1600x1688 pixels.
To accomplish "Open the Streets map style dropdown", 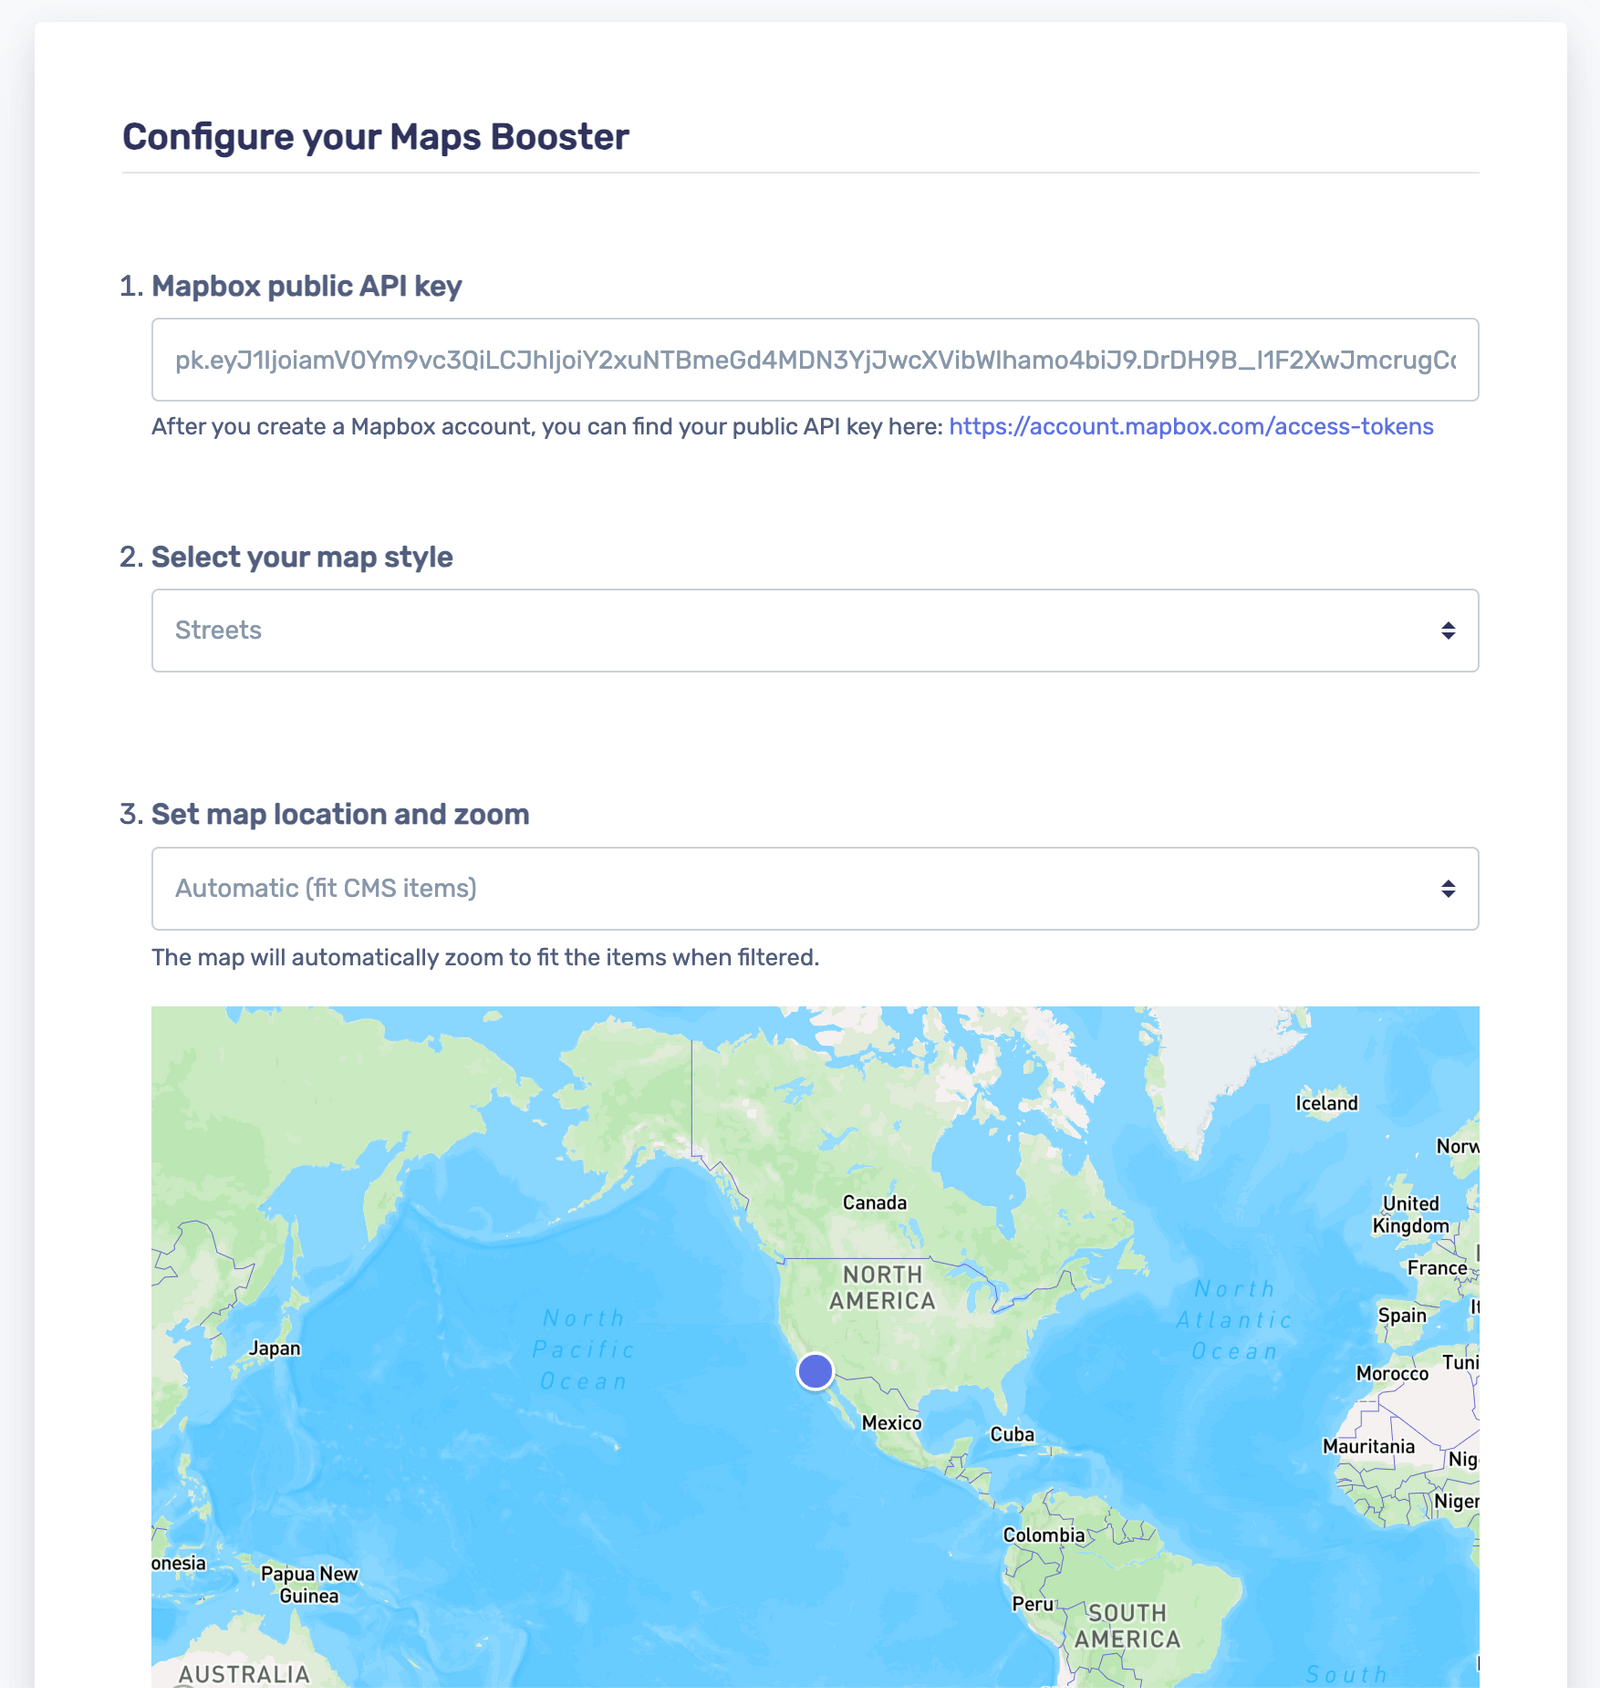I will click(815, 630).
